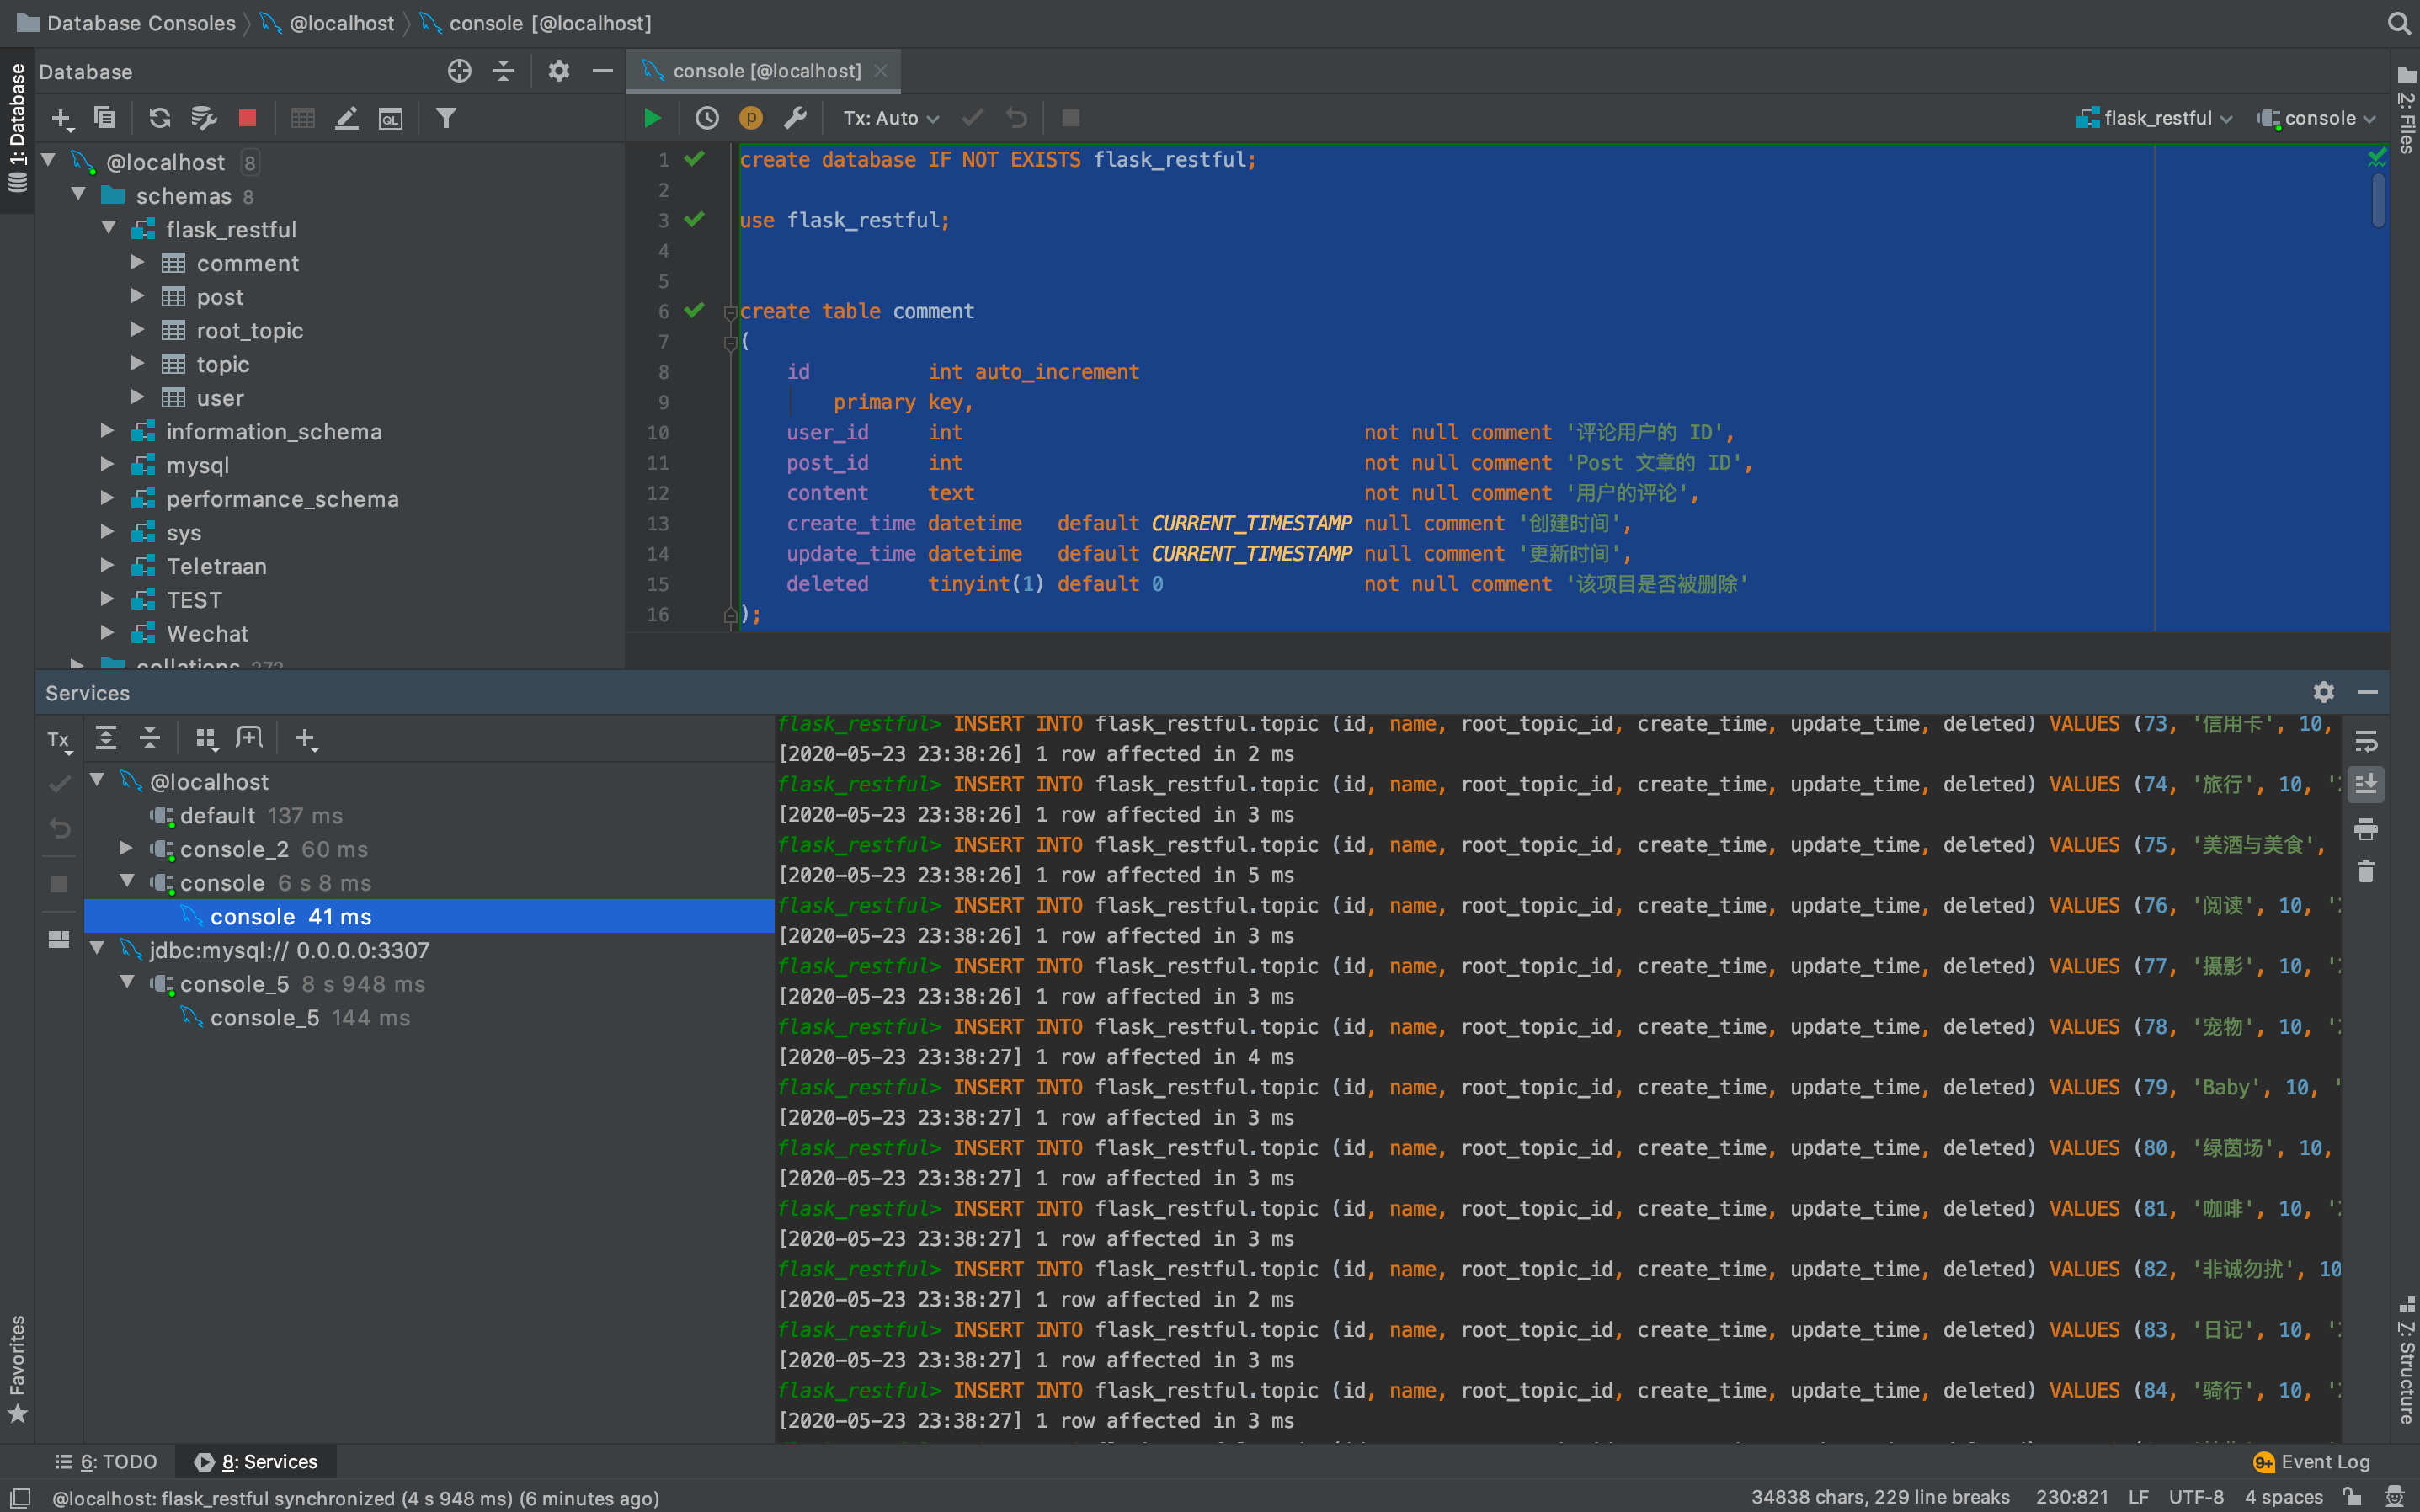Run the query with green Execute button
Screen dimensions: 2420x1512
click(x=652, y=118)
